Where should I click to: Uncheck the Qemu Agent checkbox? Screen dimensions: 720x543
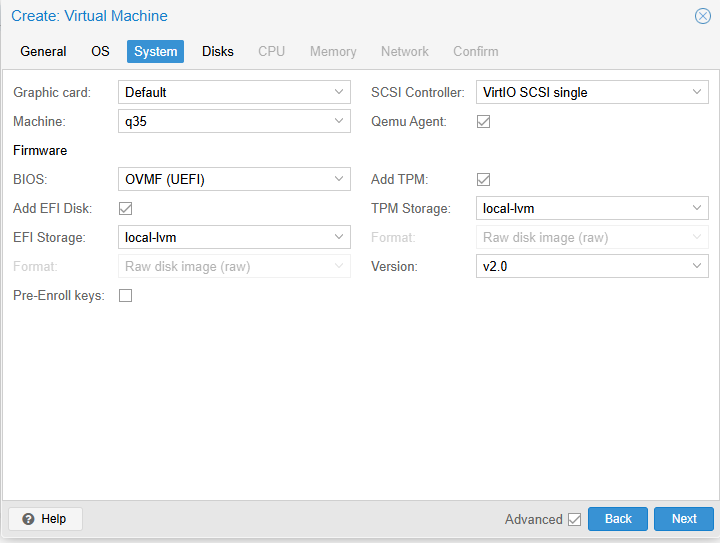483,122
